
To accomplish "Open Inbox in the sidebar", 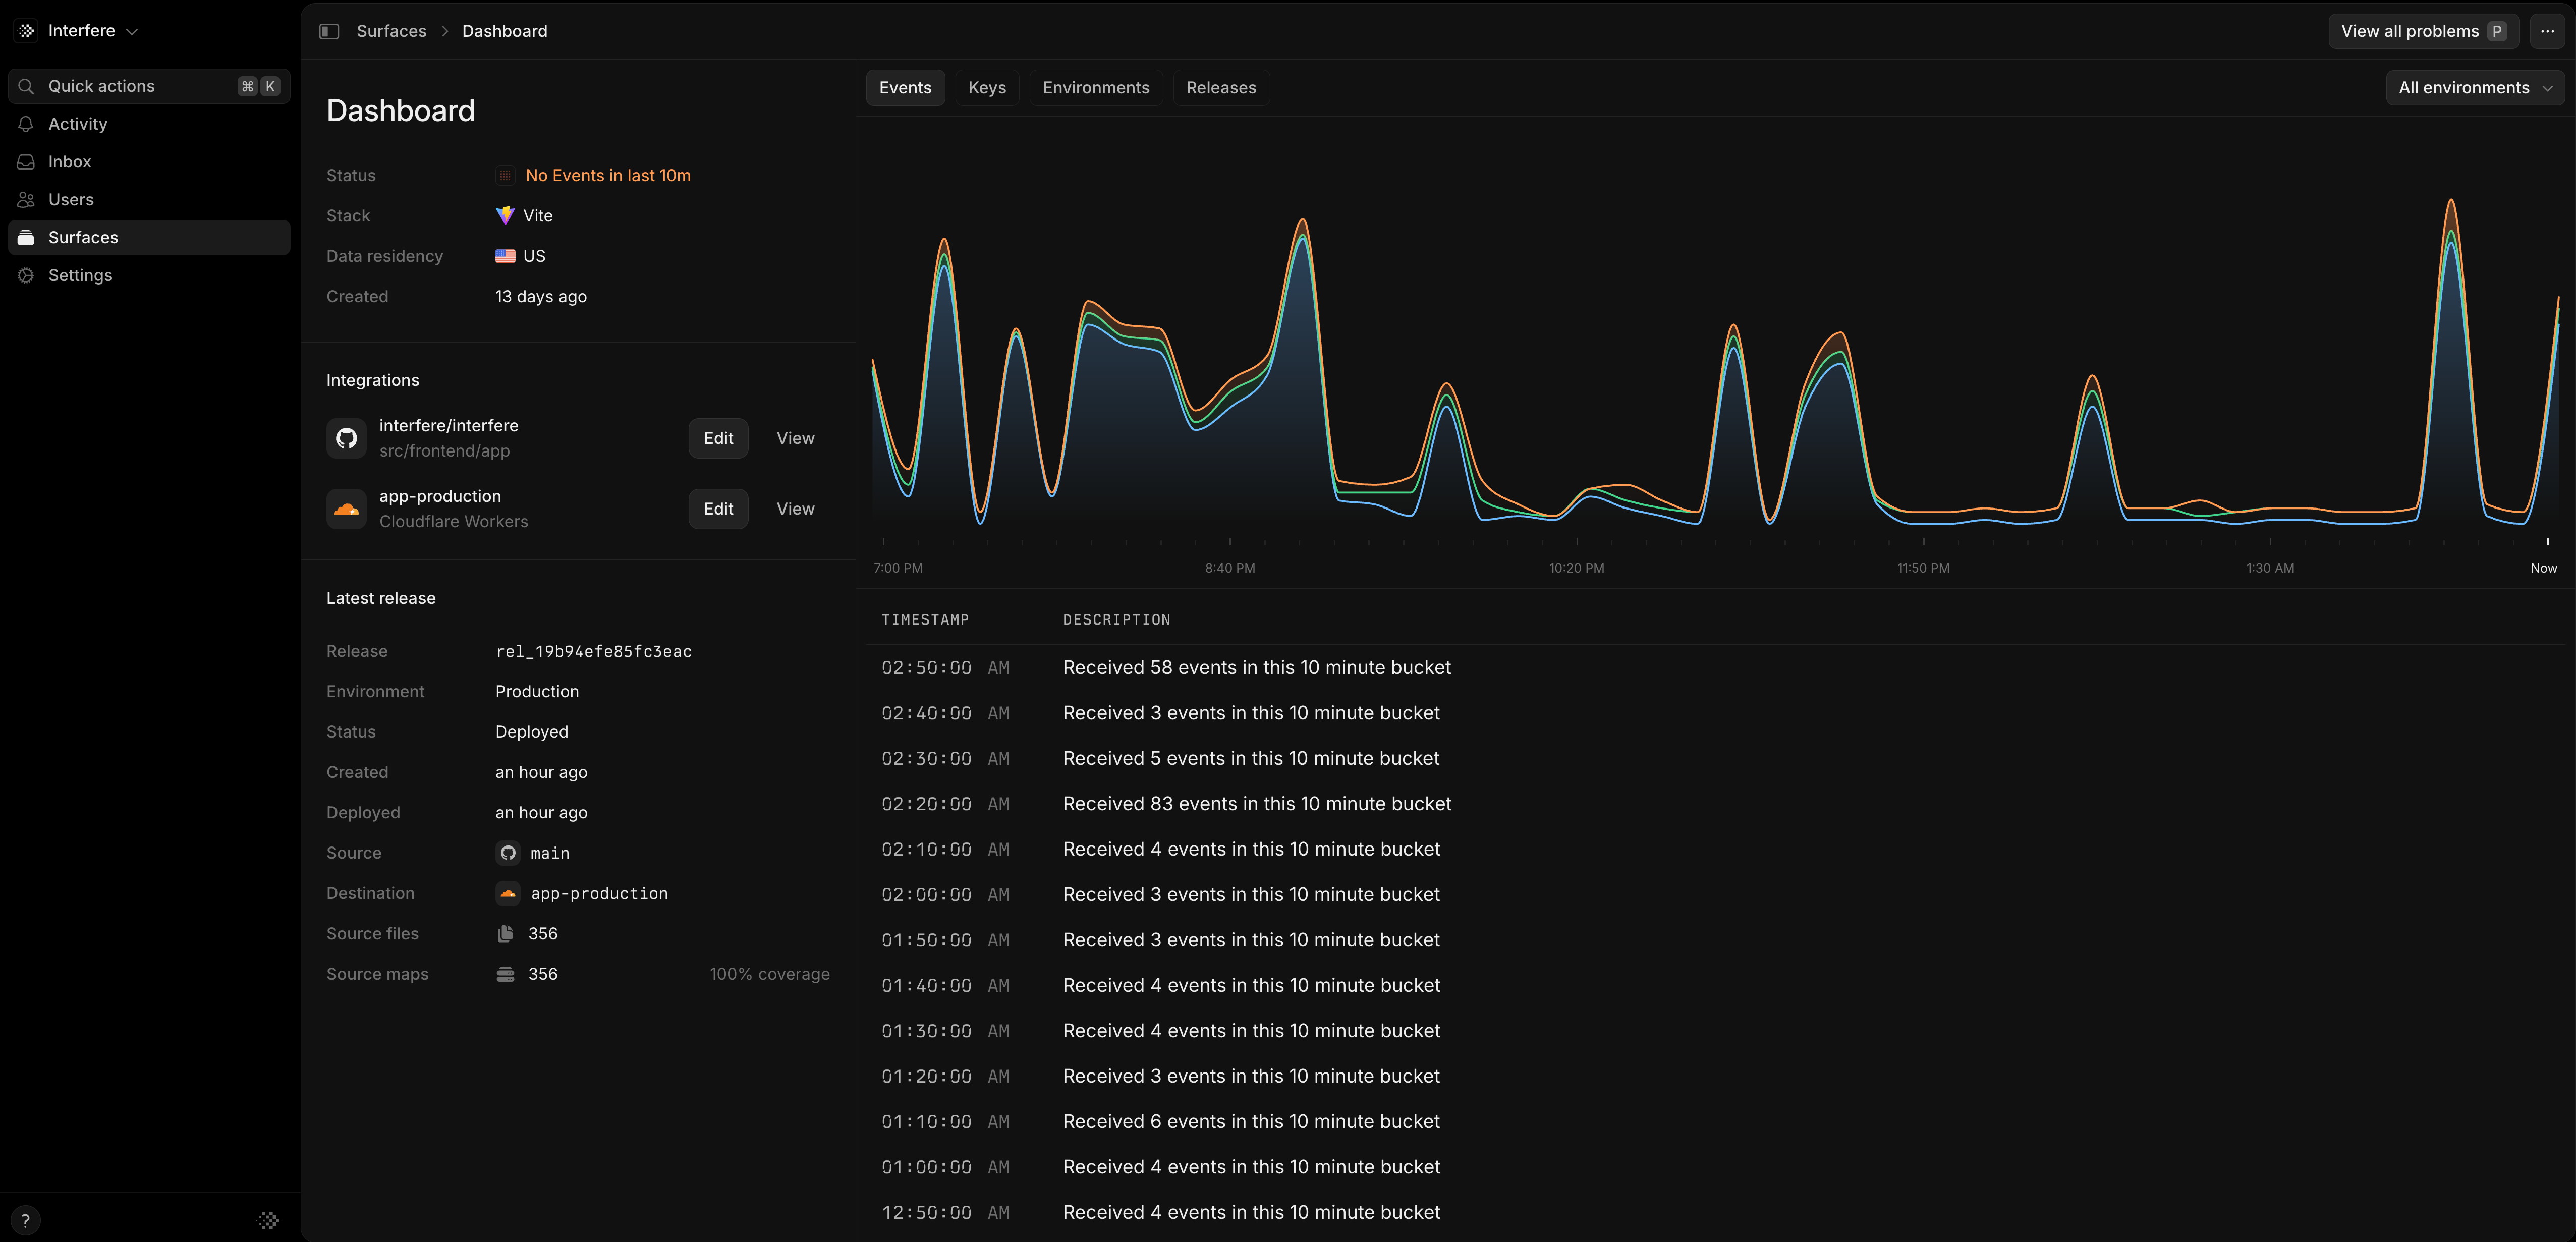I will (x=149, y=162).
